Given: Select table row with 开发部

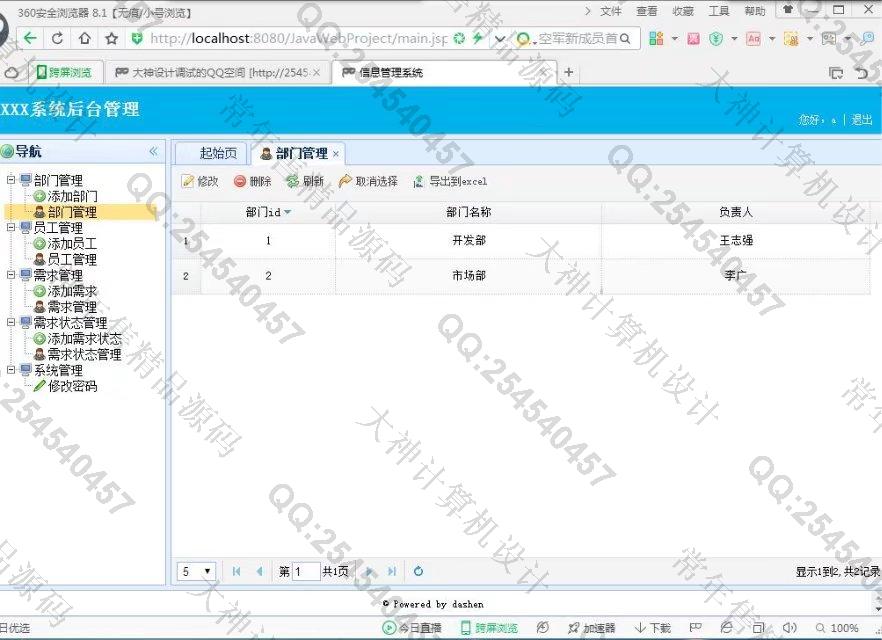Looking at the screenshot, I should point(521,241).
